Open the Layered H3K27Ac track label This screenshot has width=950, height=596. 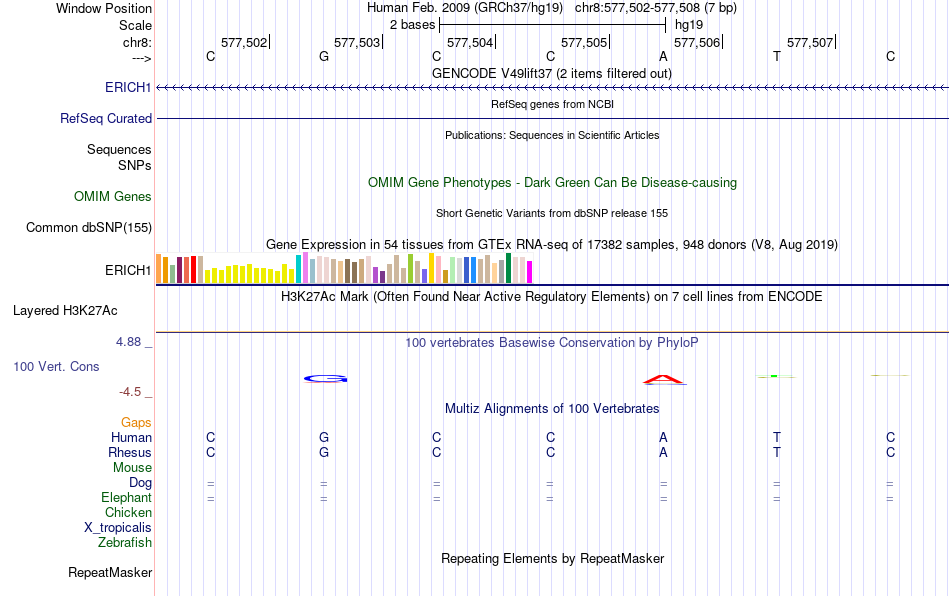point(65,311)
